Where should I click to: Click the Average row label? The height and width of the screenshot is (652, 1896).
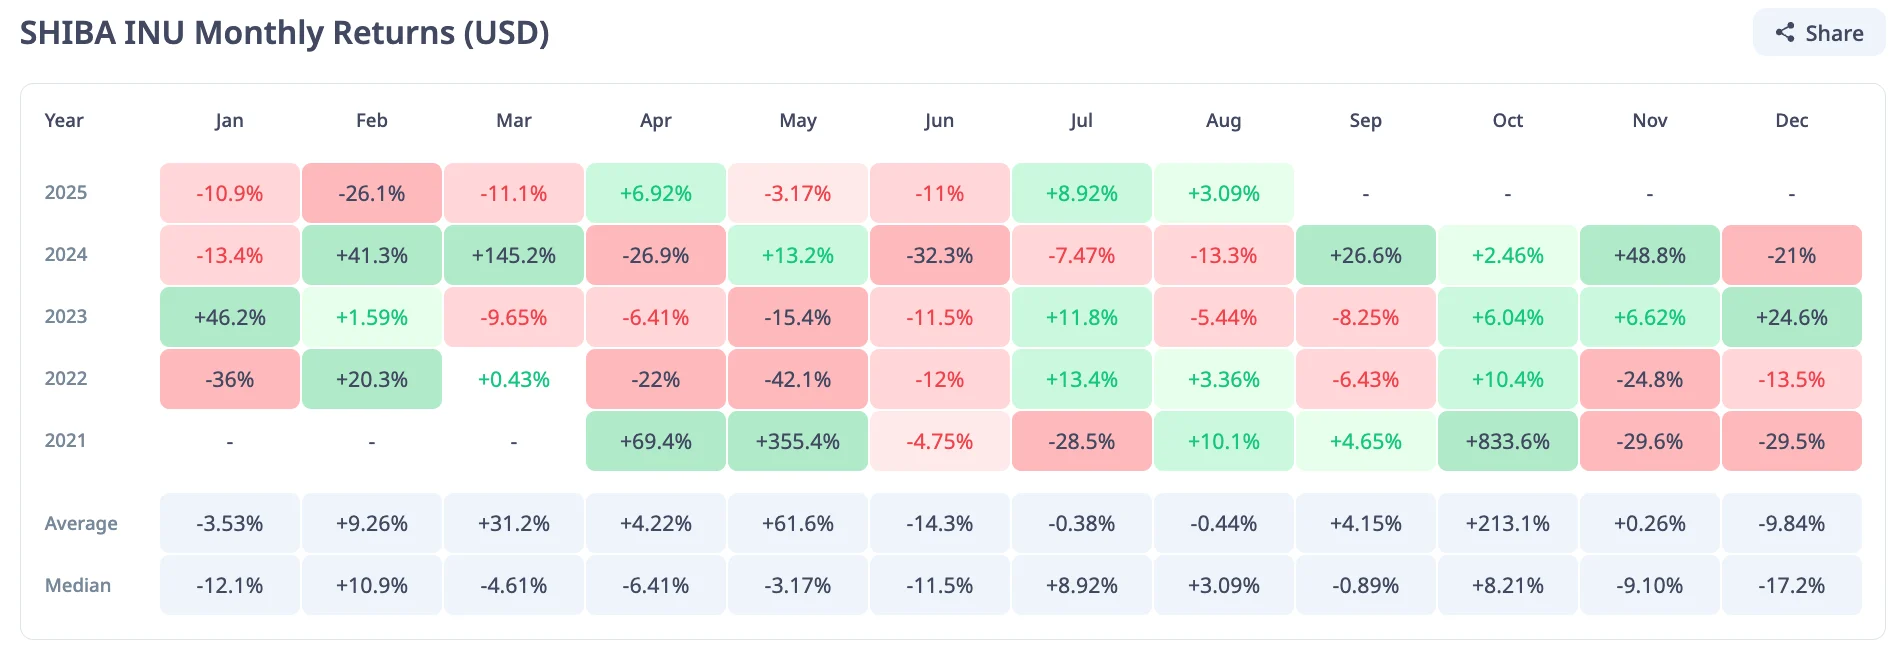pyautogui.click(x=81, y=523)
